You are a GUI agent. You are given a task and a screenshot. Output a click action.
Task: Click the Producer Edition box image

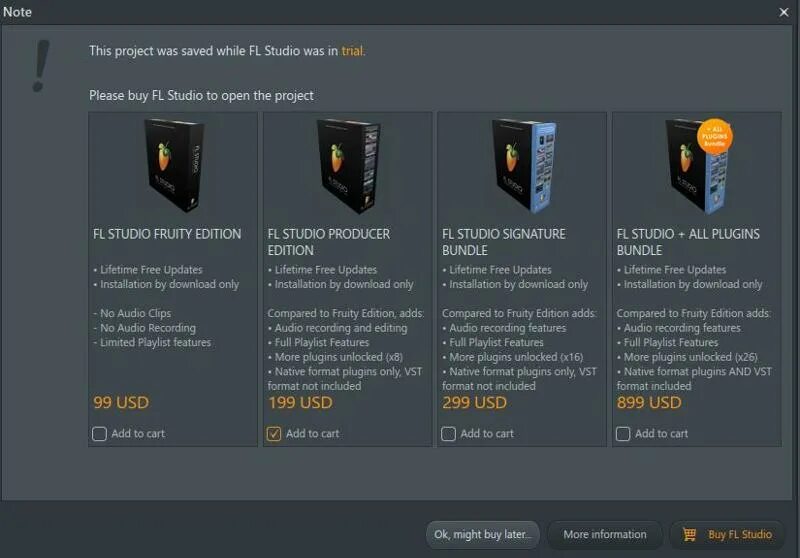[348, 165]
